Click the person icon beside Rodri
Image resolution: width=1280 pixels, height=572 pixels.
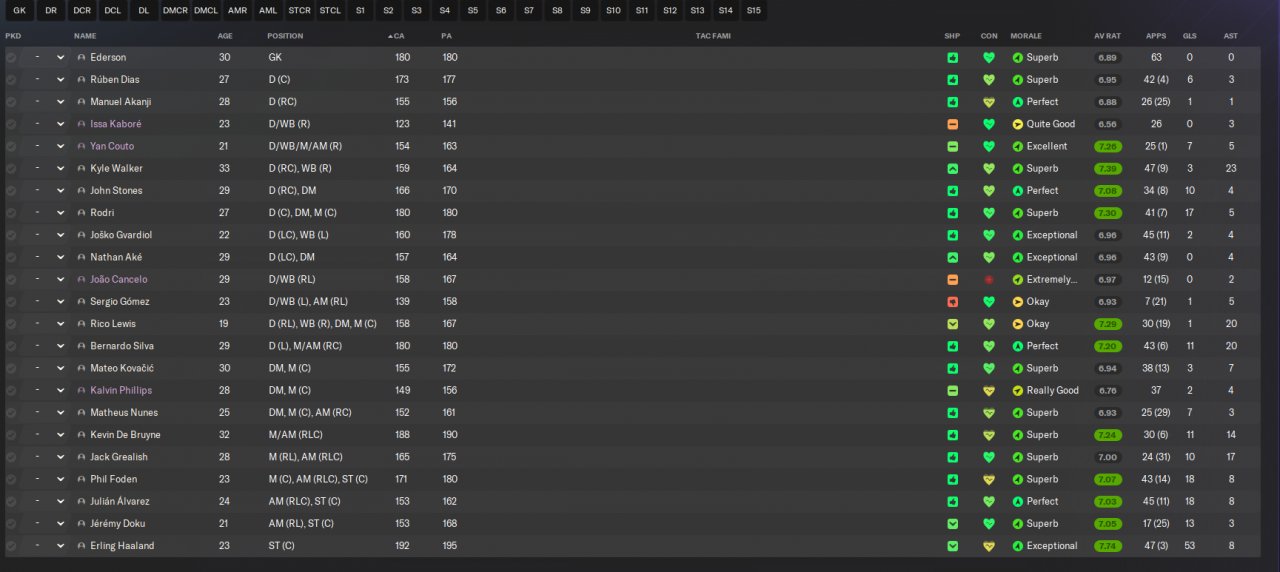[x=81, y=213]
